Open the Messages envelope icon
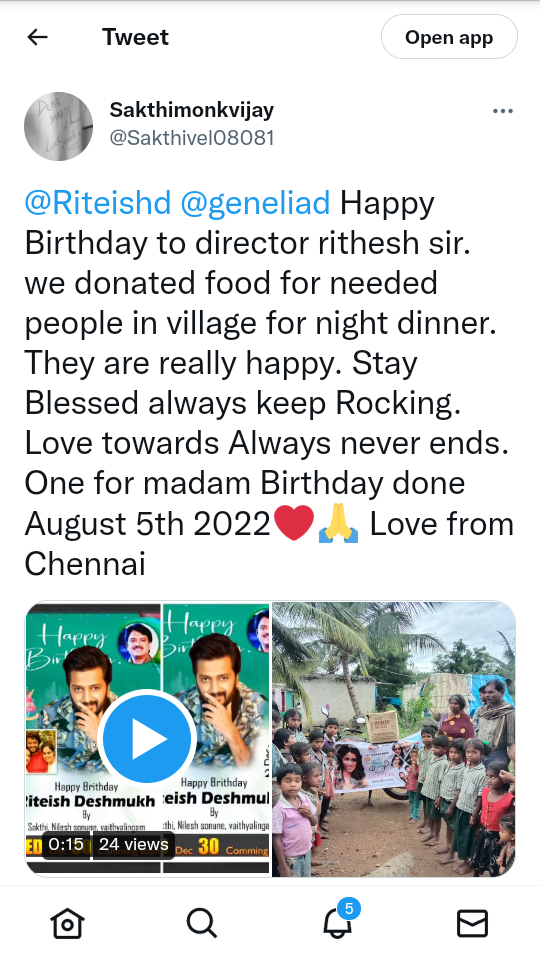Viewport: 540px width, 960px height. (x=473, y=923)
